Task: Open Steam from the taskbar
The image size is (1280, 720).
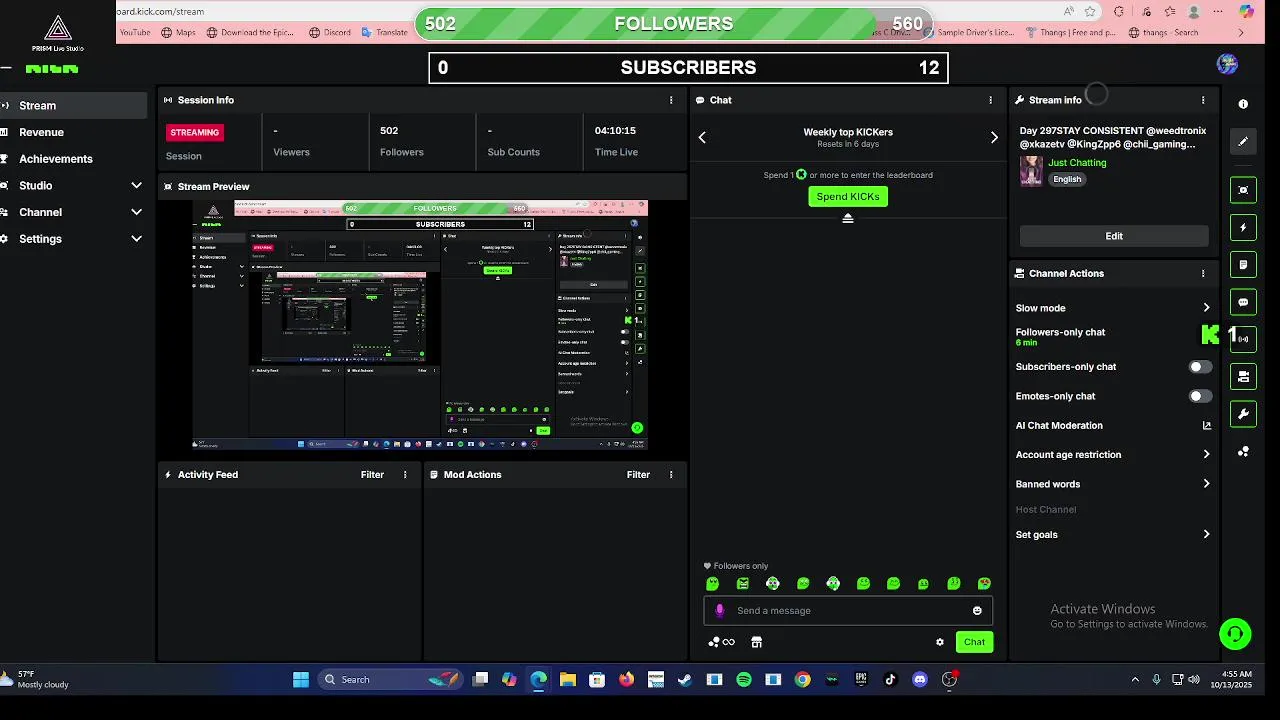Action: pyautogui.click(x=685, y=680)
